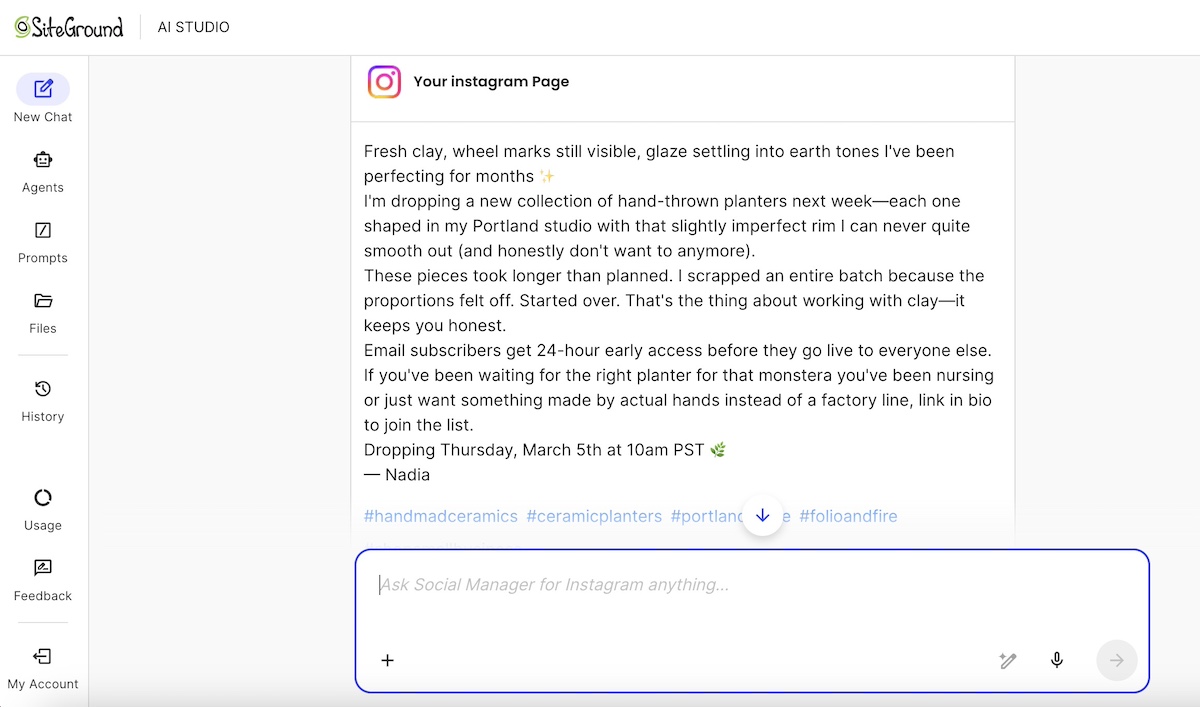
Task: Click inside the Social Manager input field
Action: pos(700,585)
